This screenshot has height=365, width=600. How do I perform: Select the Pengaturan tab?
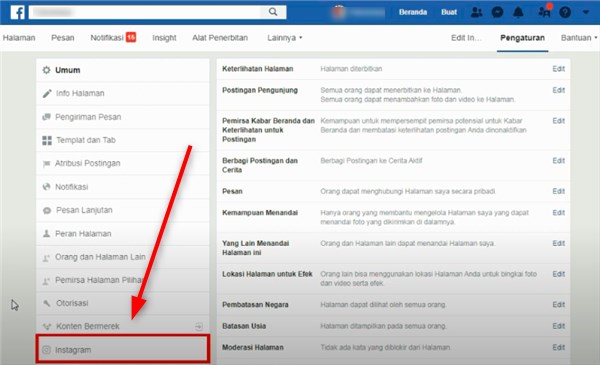[x=522, y=37]
